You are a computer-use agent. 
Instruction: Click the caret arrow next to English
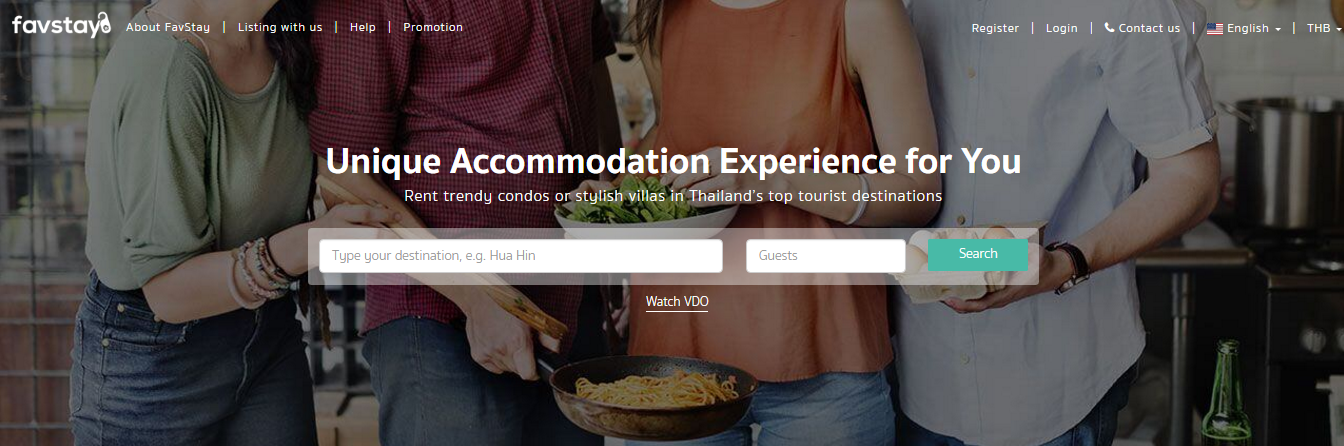click(x=1278, y=29)
